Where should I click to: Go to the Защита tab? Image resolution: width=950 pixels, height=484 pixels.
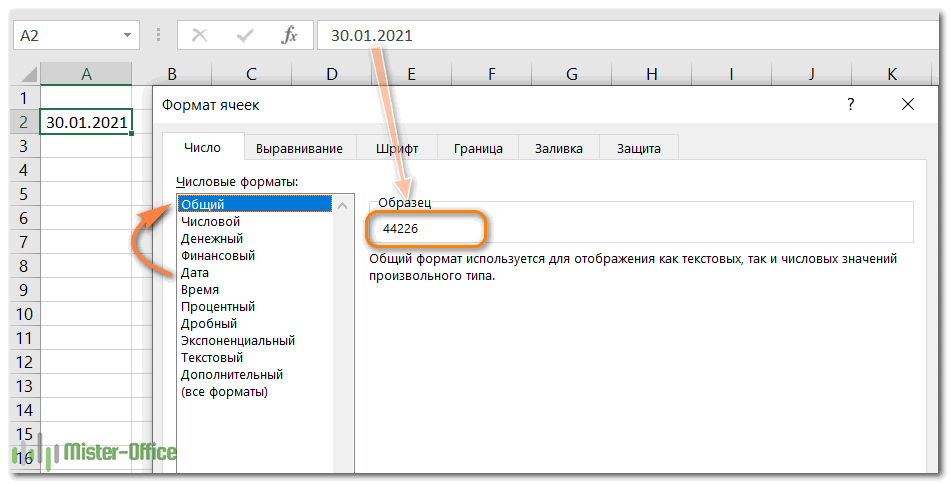(x=638, y=148)
